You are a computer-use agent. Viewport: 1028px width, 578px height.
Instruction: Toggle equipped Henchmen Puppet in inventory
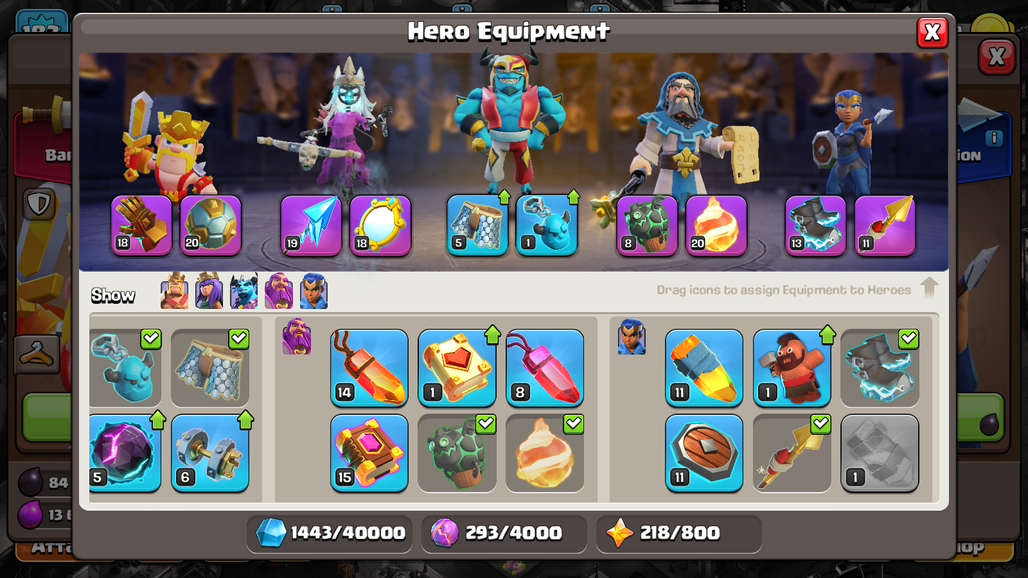[125, 368]
